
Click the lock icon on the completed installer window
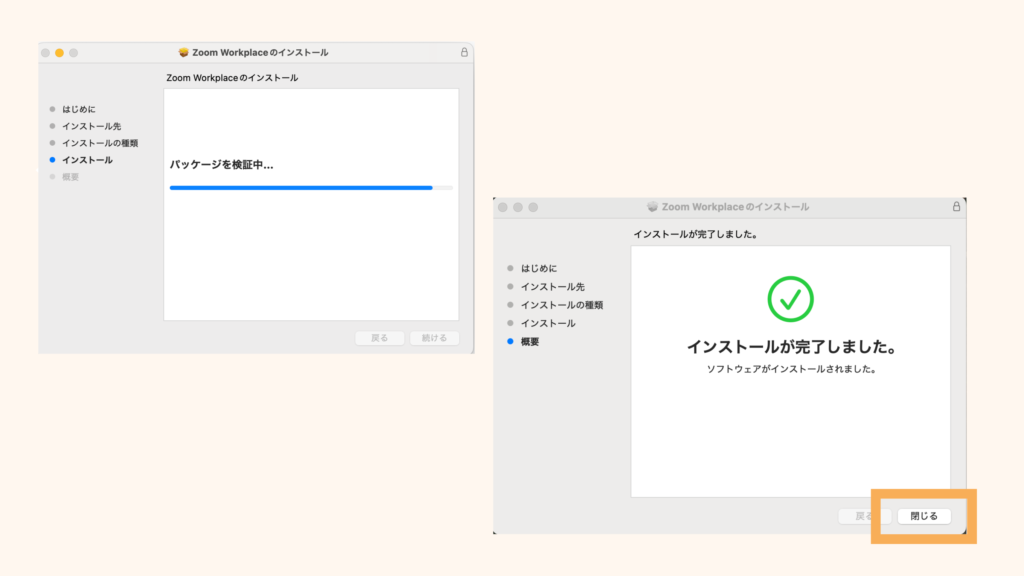tap(957, 206)
